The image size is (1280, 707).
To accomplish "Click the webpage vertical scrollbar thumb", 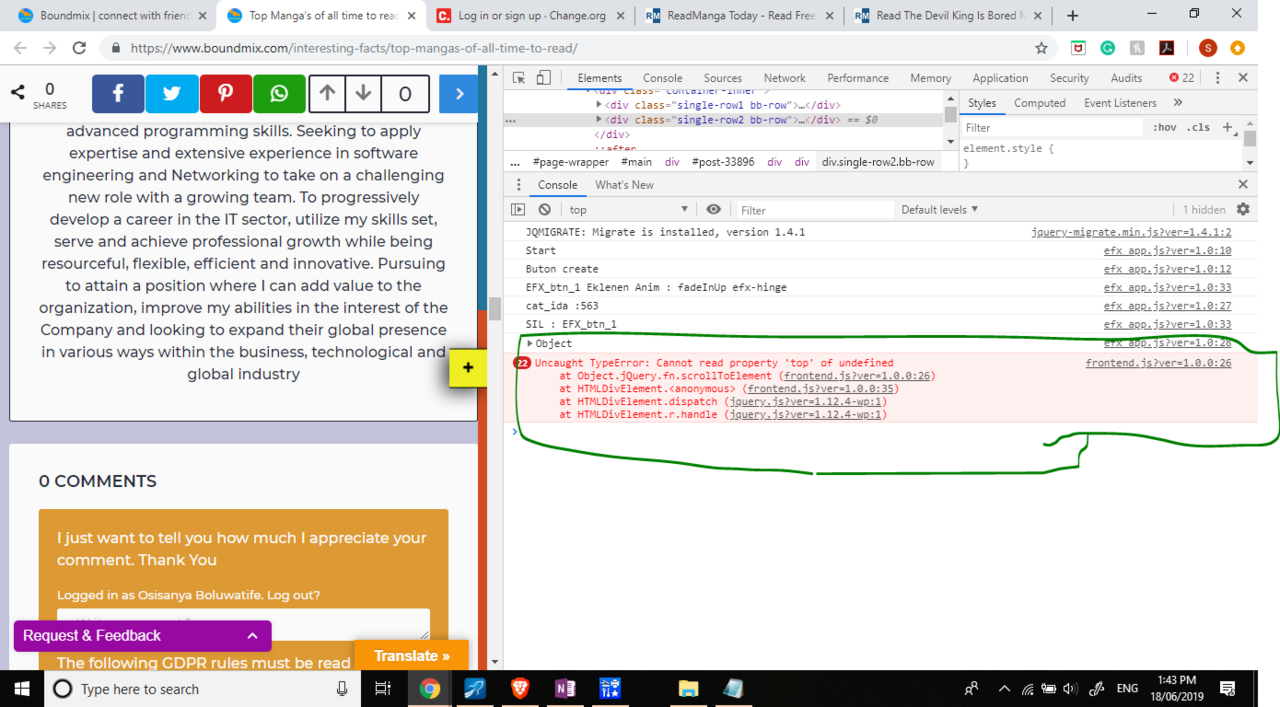I will (494, 308).
